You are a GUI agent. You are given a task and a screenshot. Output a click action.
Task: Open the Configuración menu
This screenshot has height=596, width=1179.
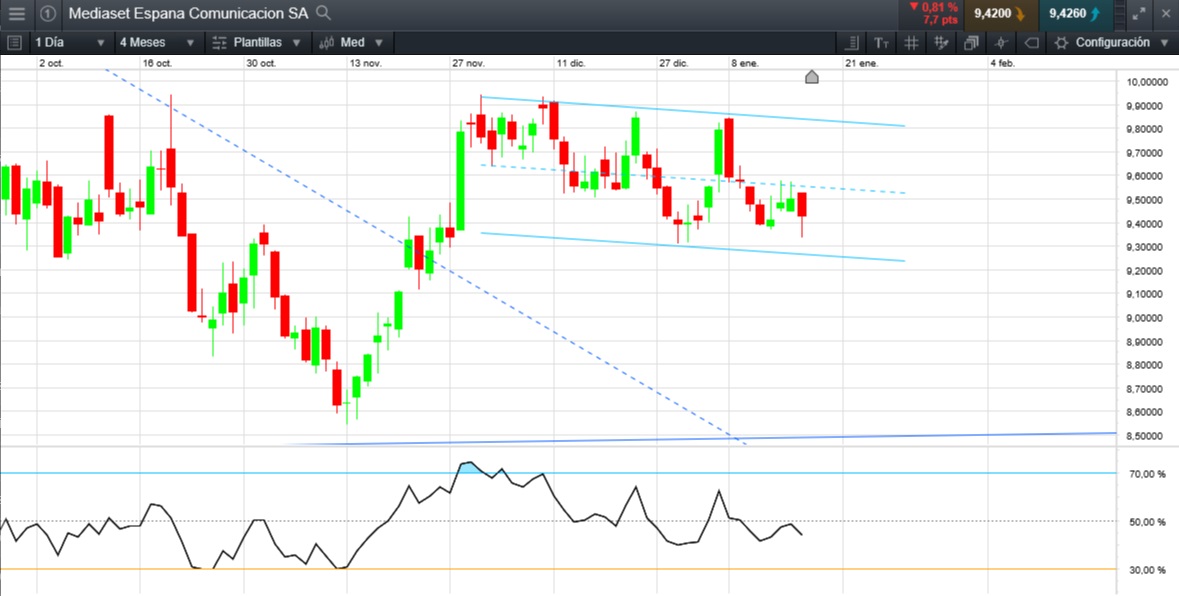[x=1112, y=43]
